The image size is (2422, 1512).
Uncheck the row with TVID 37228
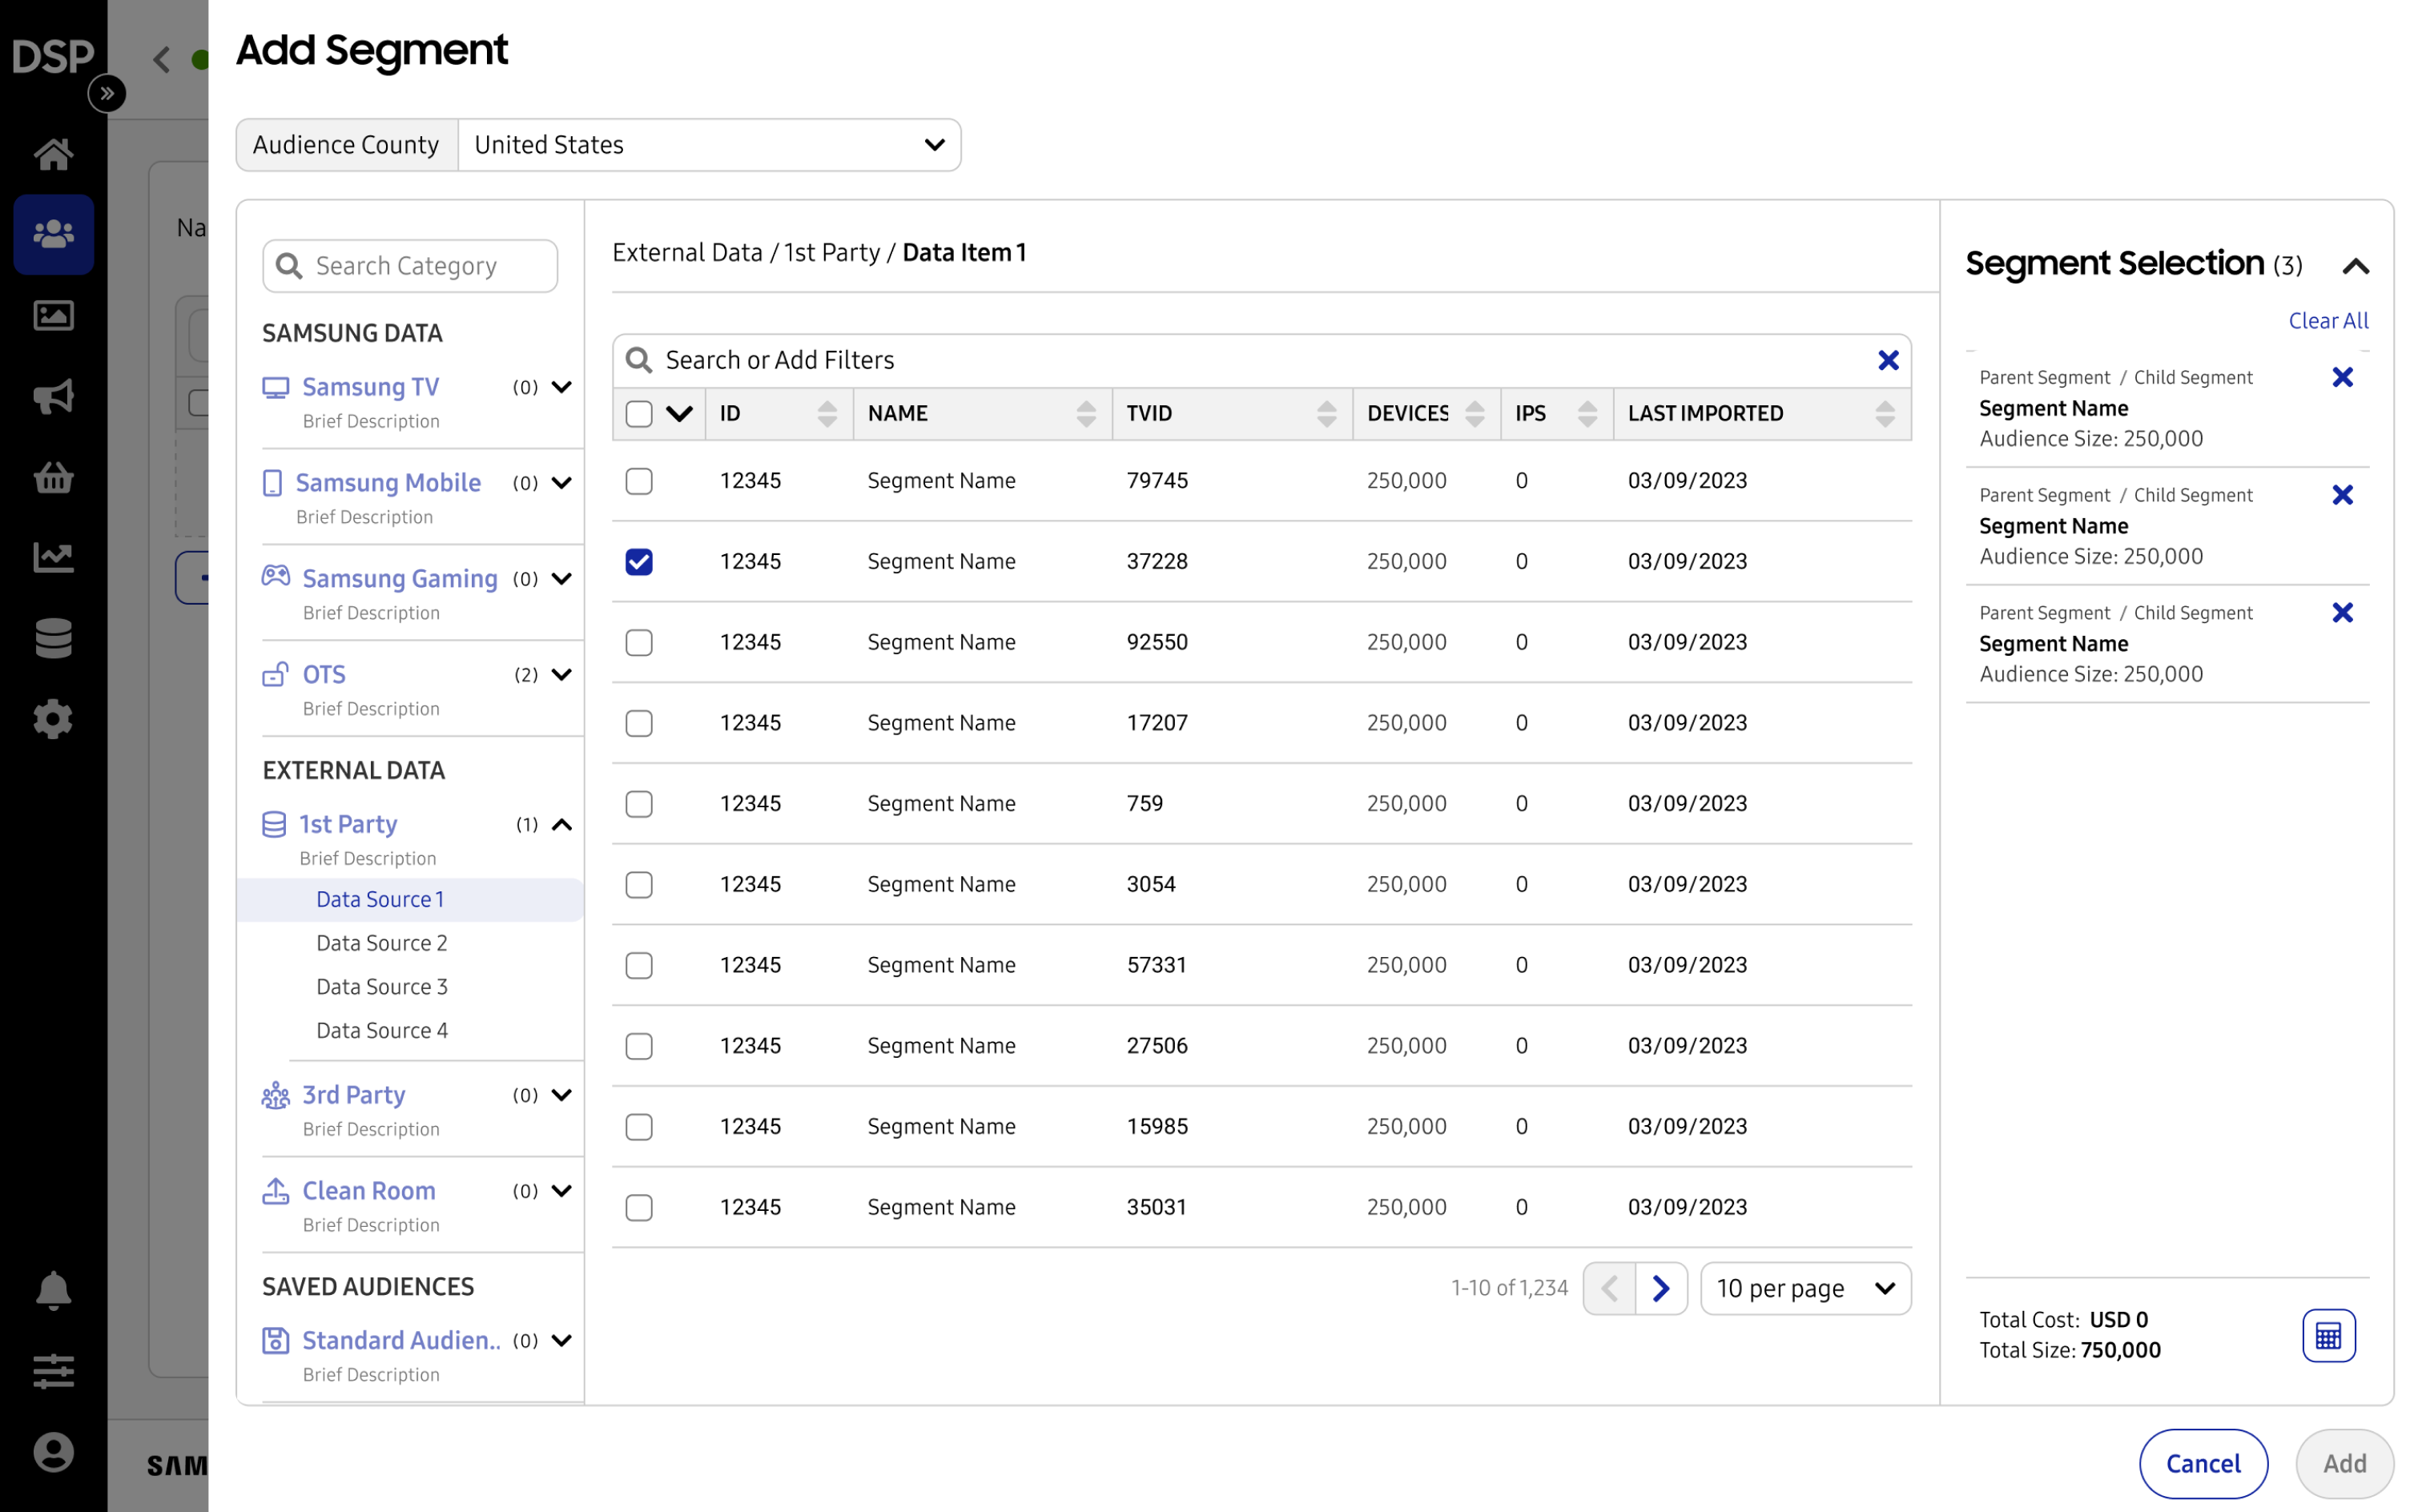[x=639, y=562]
